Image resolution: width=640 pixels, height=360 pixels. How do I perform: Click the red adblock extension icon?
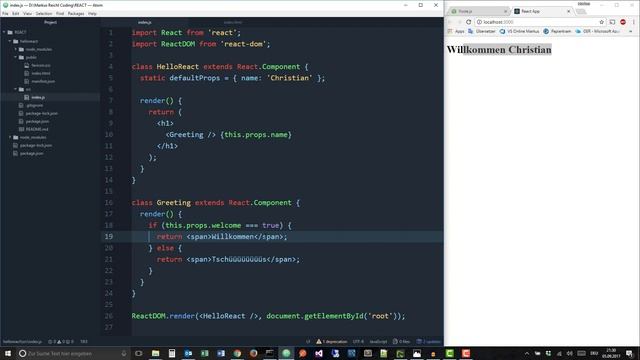(x=623, y=22)
